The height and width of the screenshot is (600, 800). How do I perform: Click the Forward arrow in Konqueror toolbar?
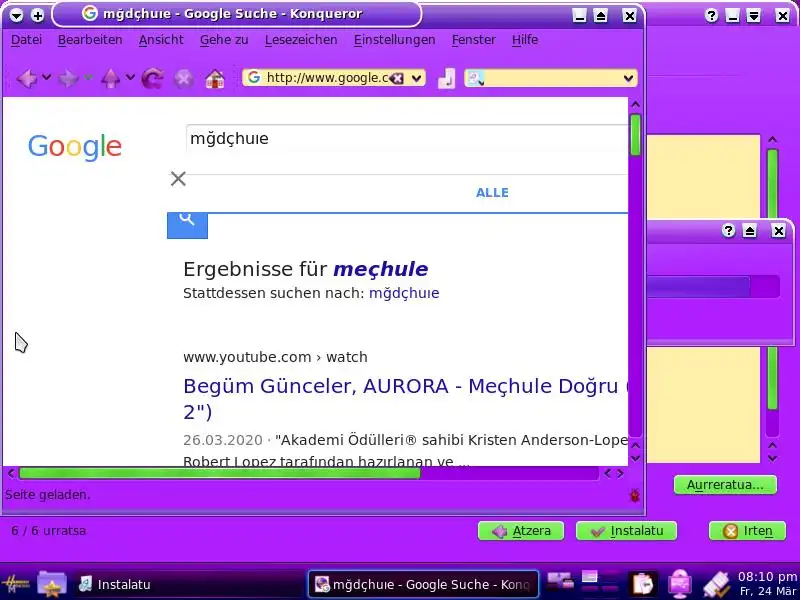(x=68, y=79)
